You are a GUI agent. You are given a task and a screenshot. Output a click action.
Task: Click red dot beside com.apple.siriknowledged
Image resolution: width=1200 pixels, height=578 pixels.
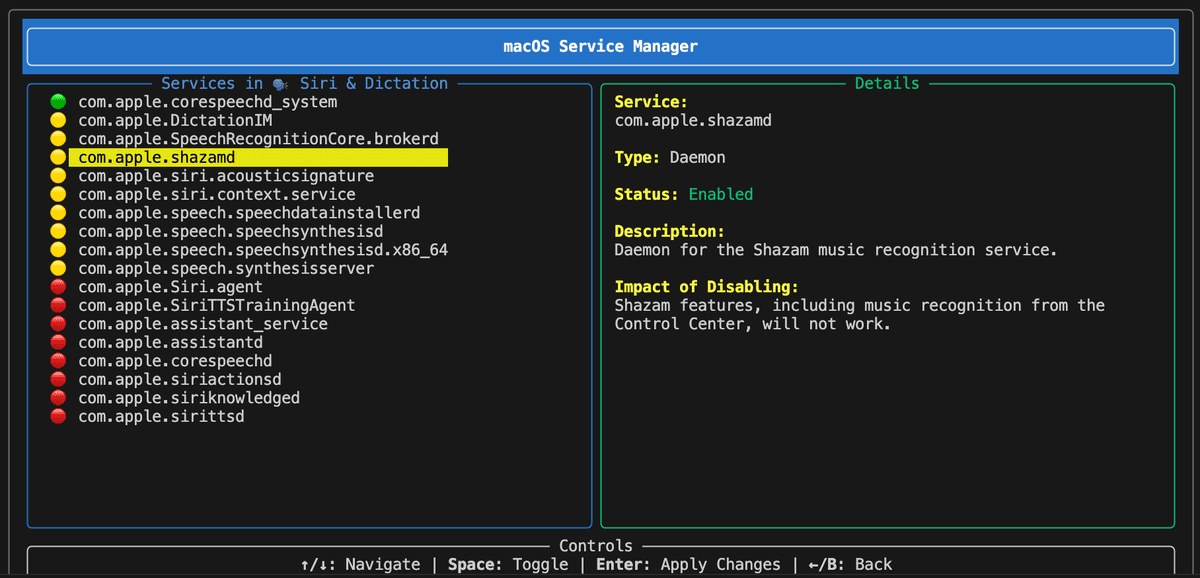(x=58, y=398)
